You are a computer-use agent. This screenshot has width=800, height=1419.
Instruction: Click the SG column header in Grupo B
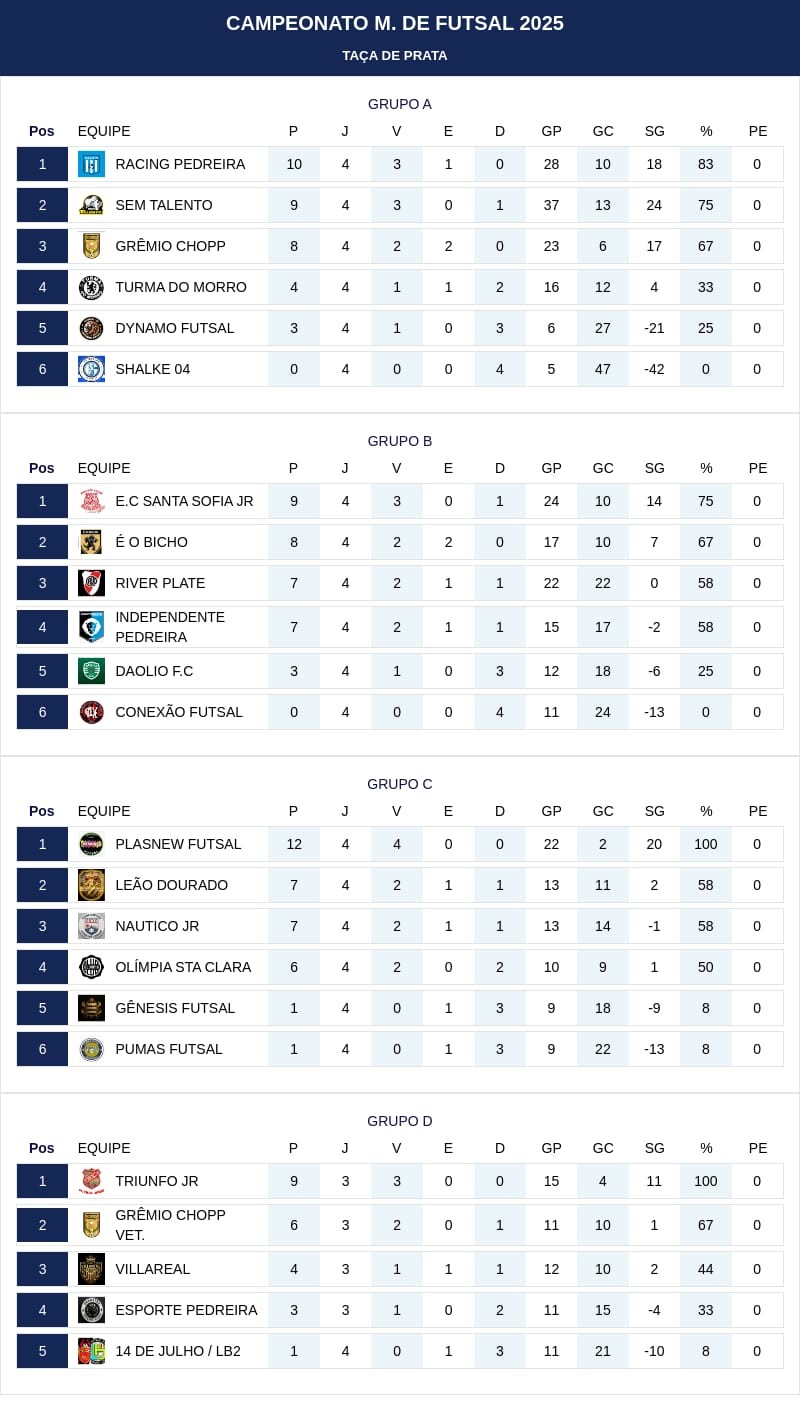tap(654, 468)
